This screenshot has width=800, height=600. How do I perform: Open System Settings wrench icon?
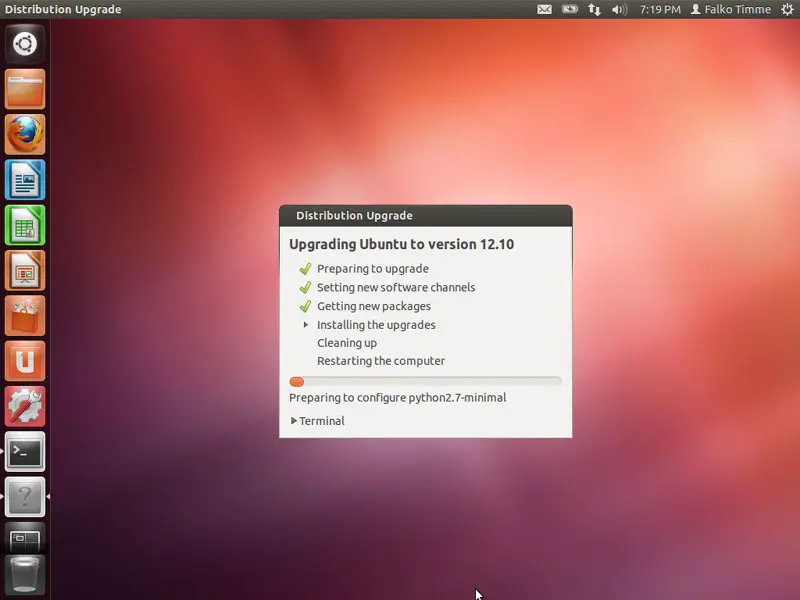25,407
